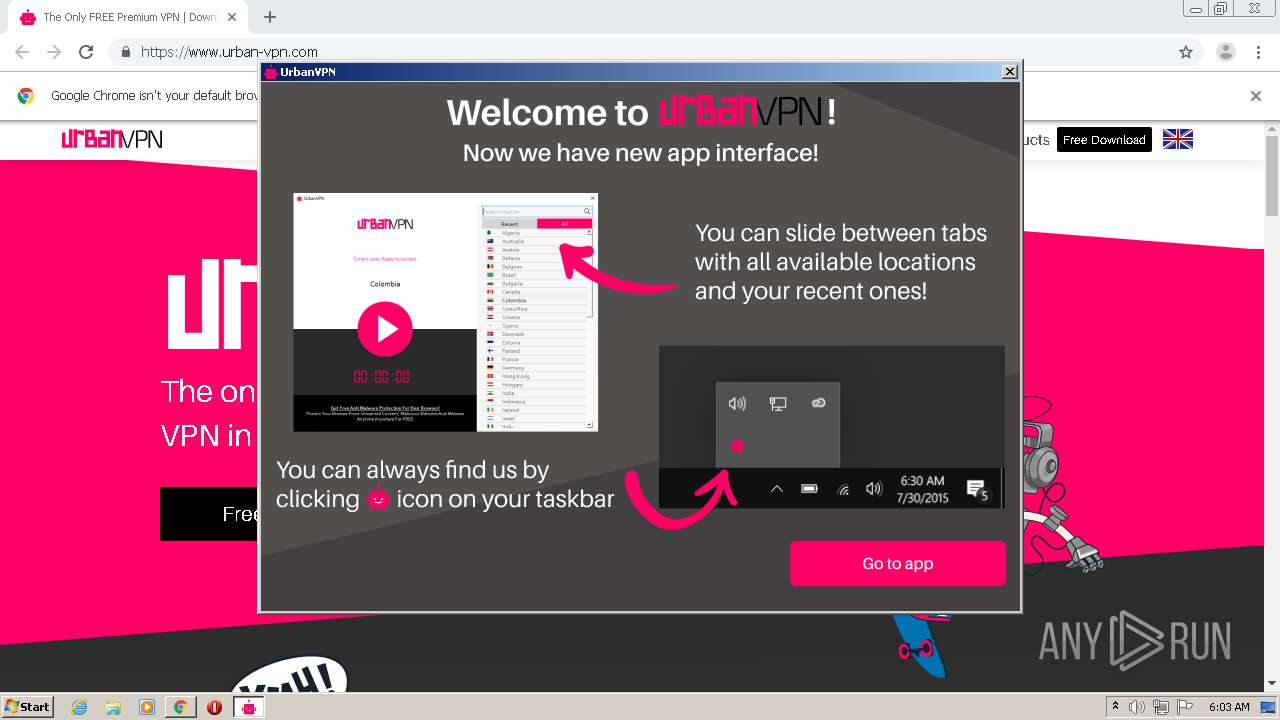1280x720 pixels.
Task: Show hidden system tray icons
Action: [x=1116, y=707]
